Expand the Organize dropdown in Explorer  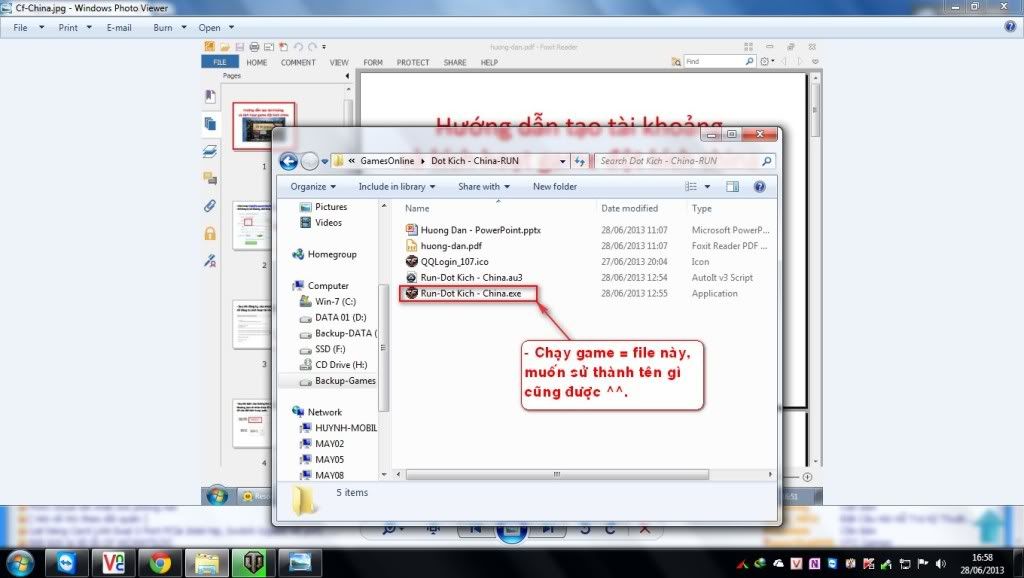(x=314, y=187)
